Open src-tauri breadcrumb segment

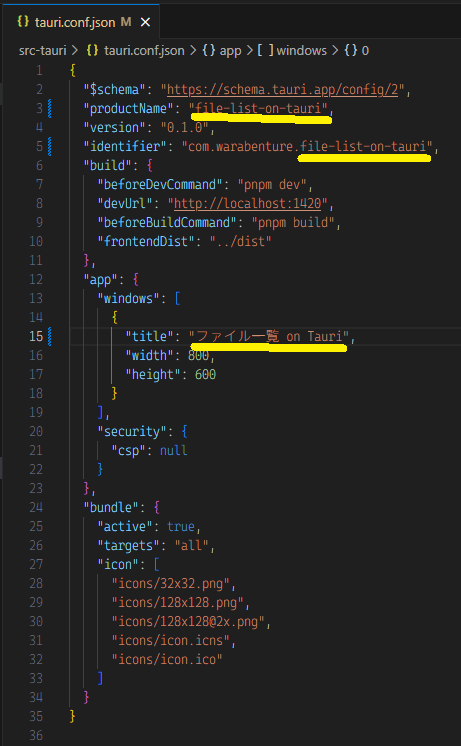42,50
